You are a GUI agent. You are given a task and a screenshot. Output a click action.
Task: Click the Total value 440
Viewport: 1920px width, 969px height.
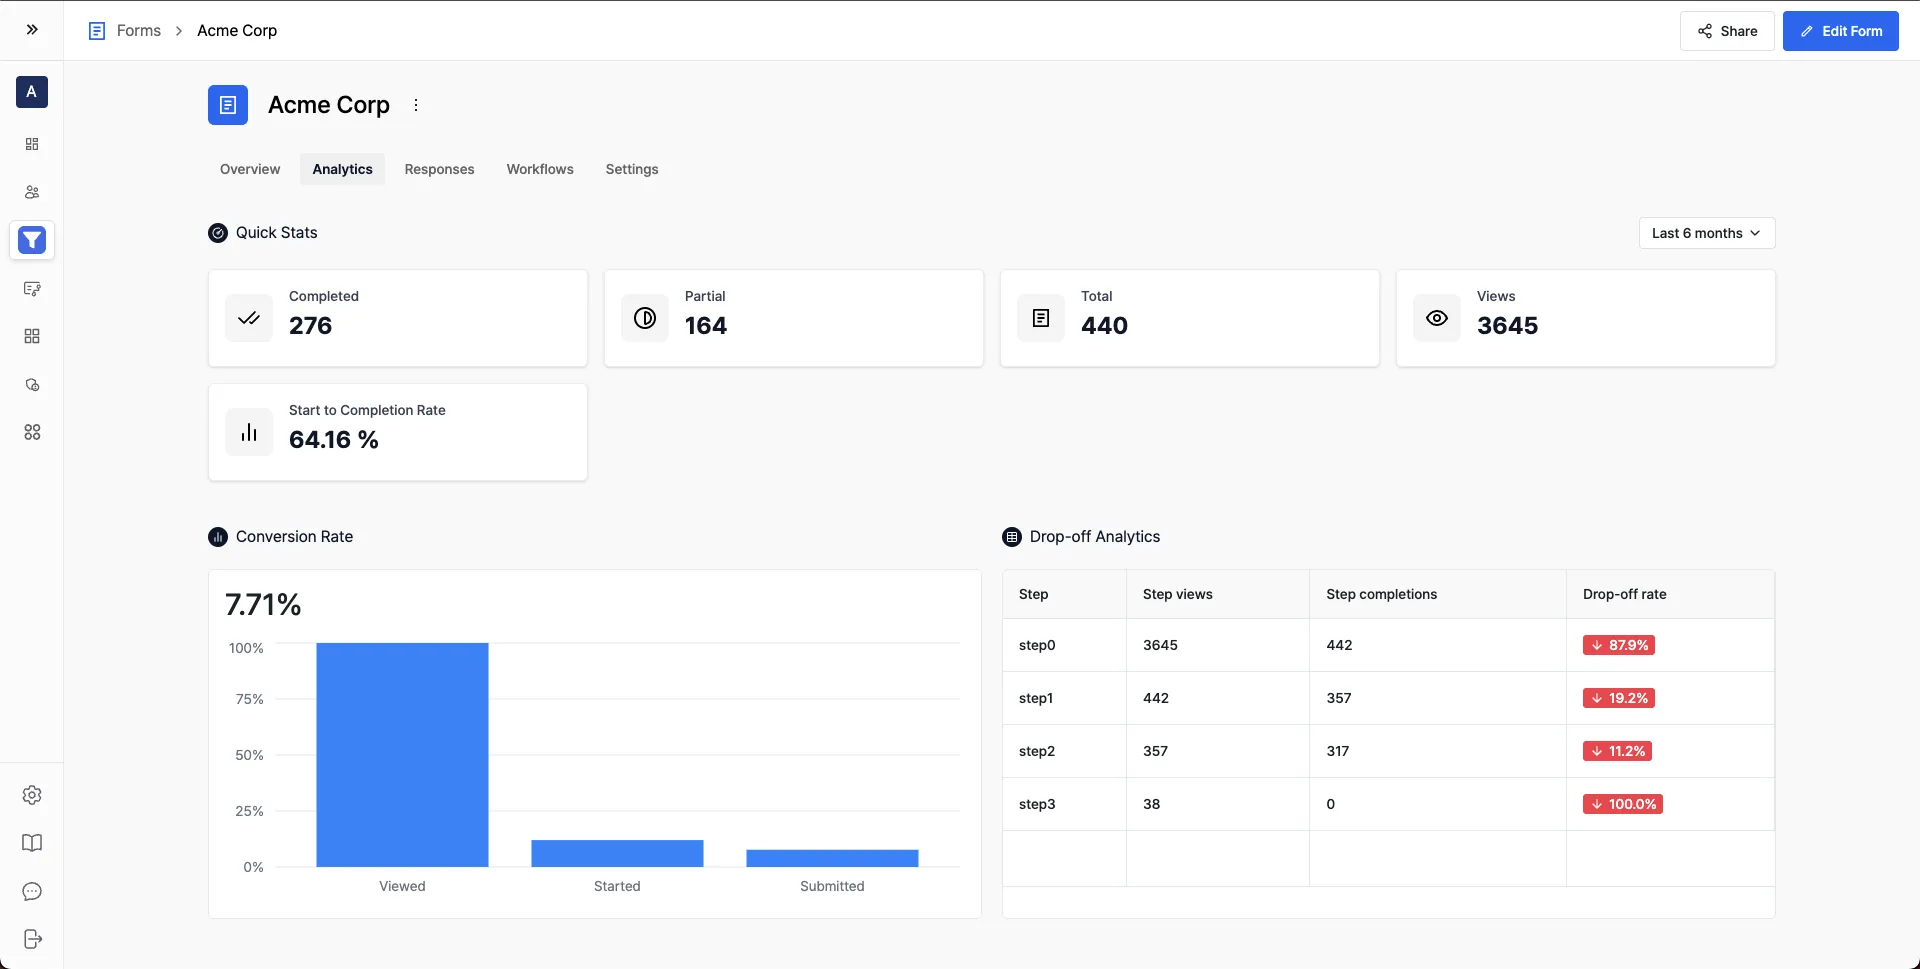[x=1104, y=326]
